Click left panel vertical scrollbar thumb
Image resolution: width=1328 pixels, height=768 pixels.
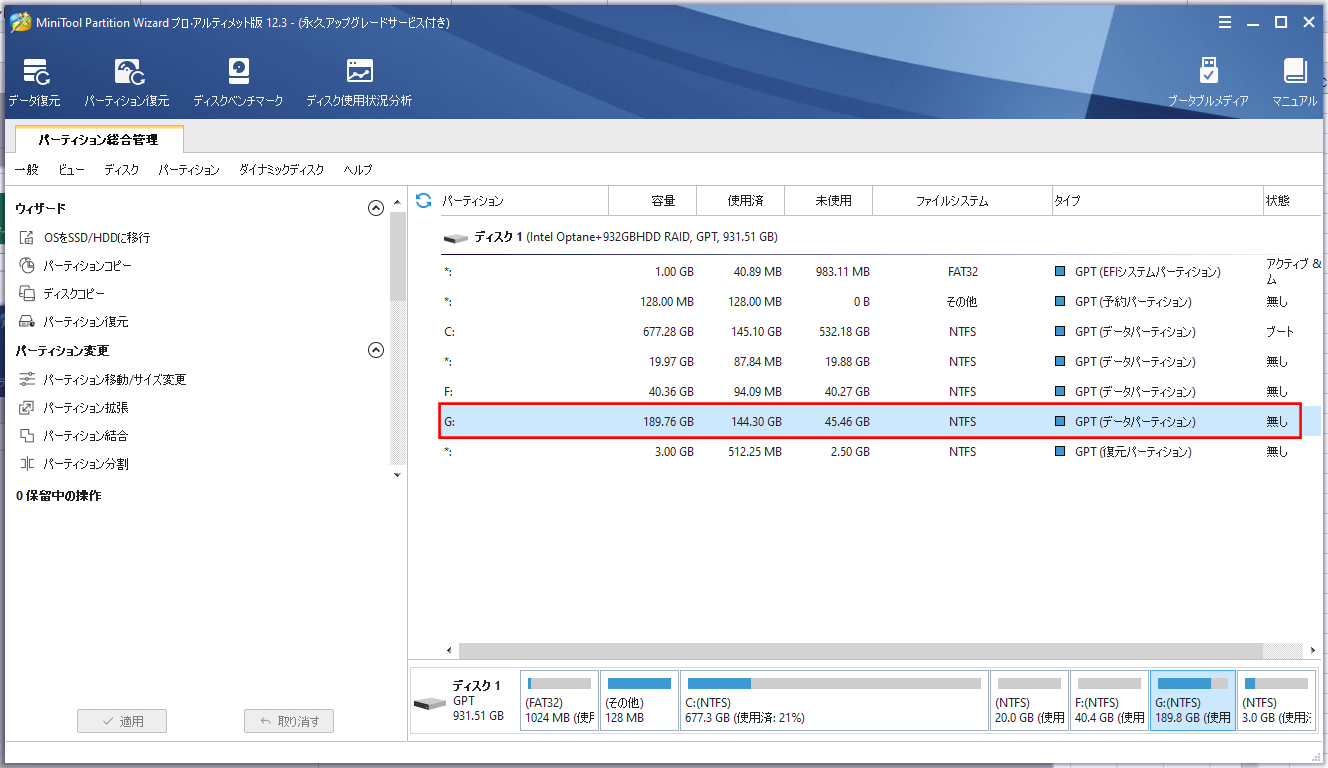tap(398, 257)
